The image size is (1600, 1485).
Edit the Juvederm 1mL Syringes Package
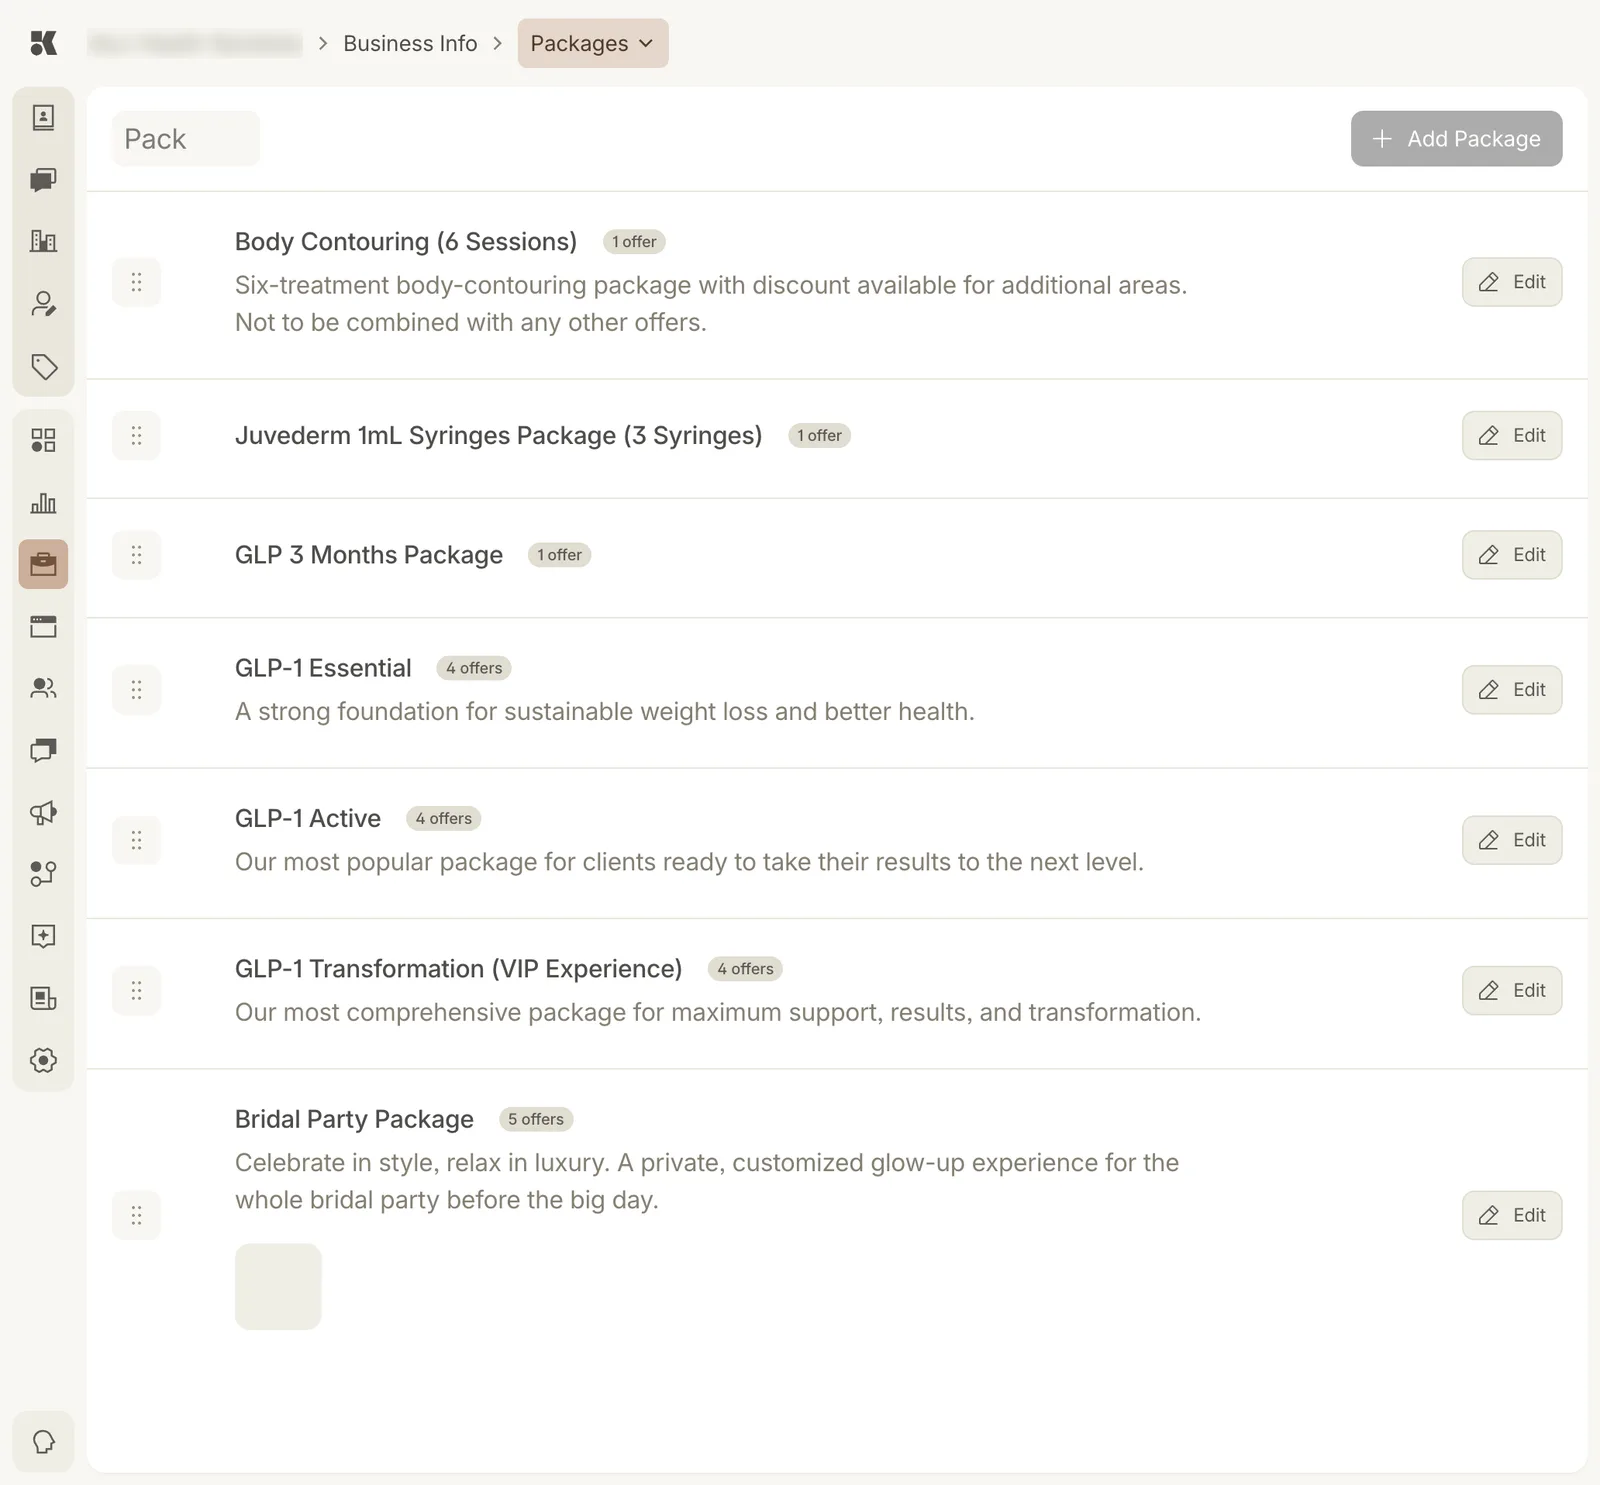(x=1512, y=435)
